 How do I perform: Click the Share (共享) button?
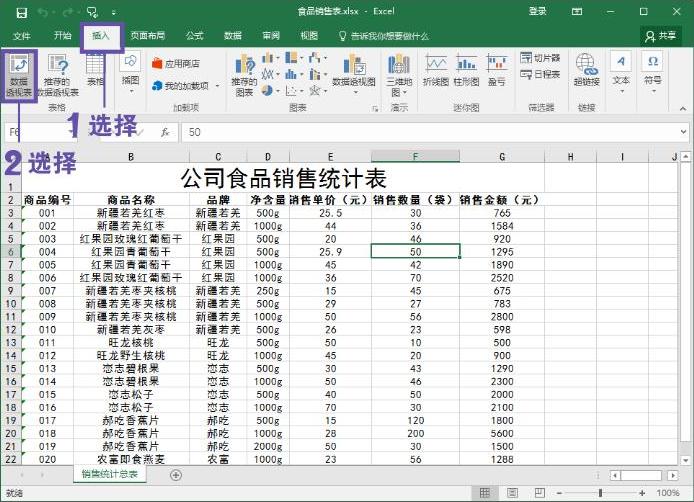[661, 36]
